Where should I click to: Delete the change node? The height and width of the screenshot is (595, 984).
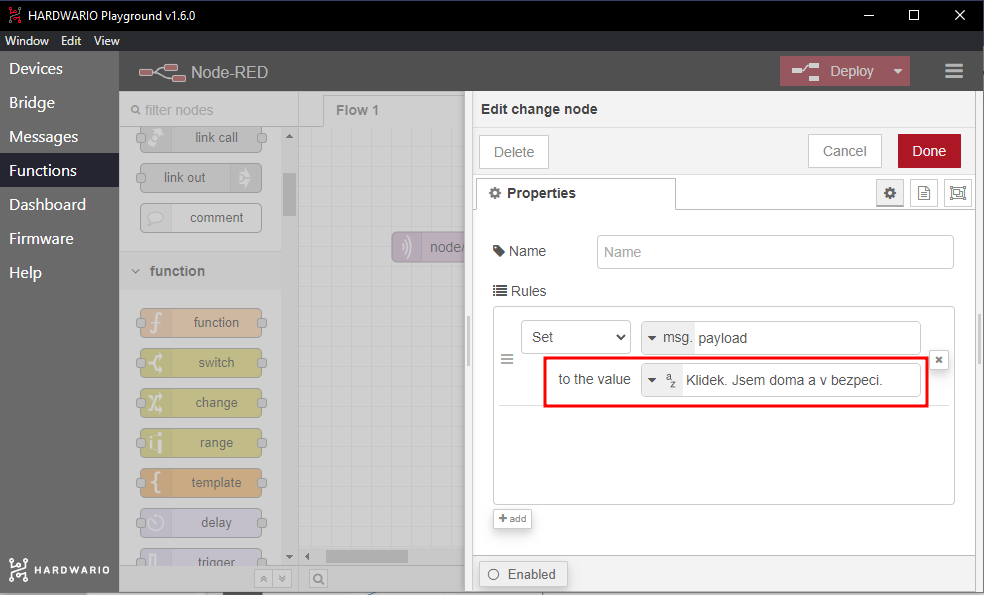514,152
